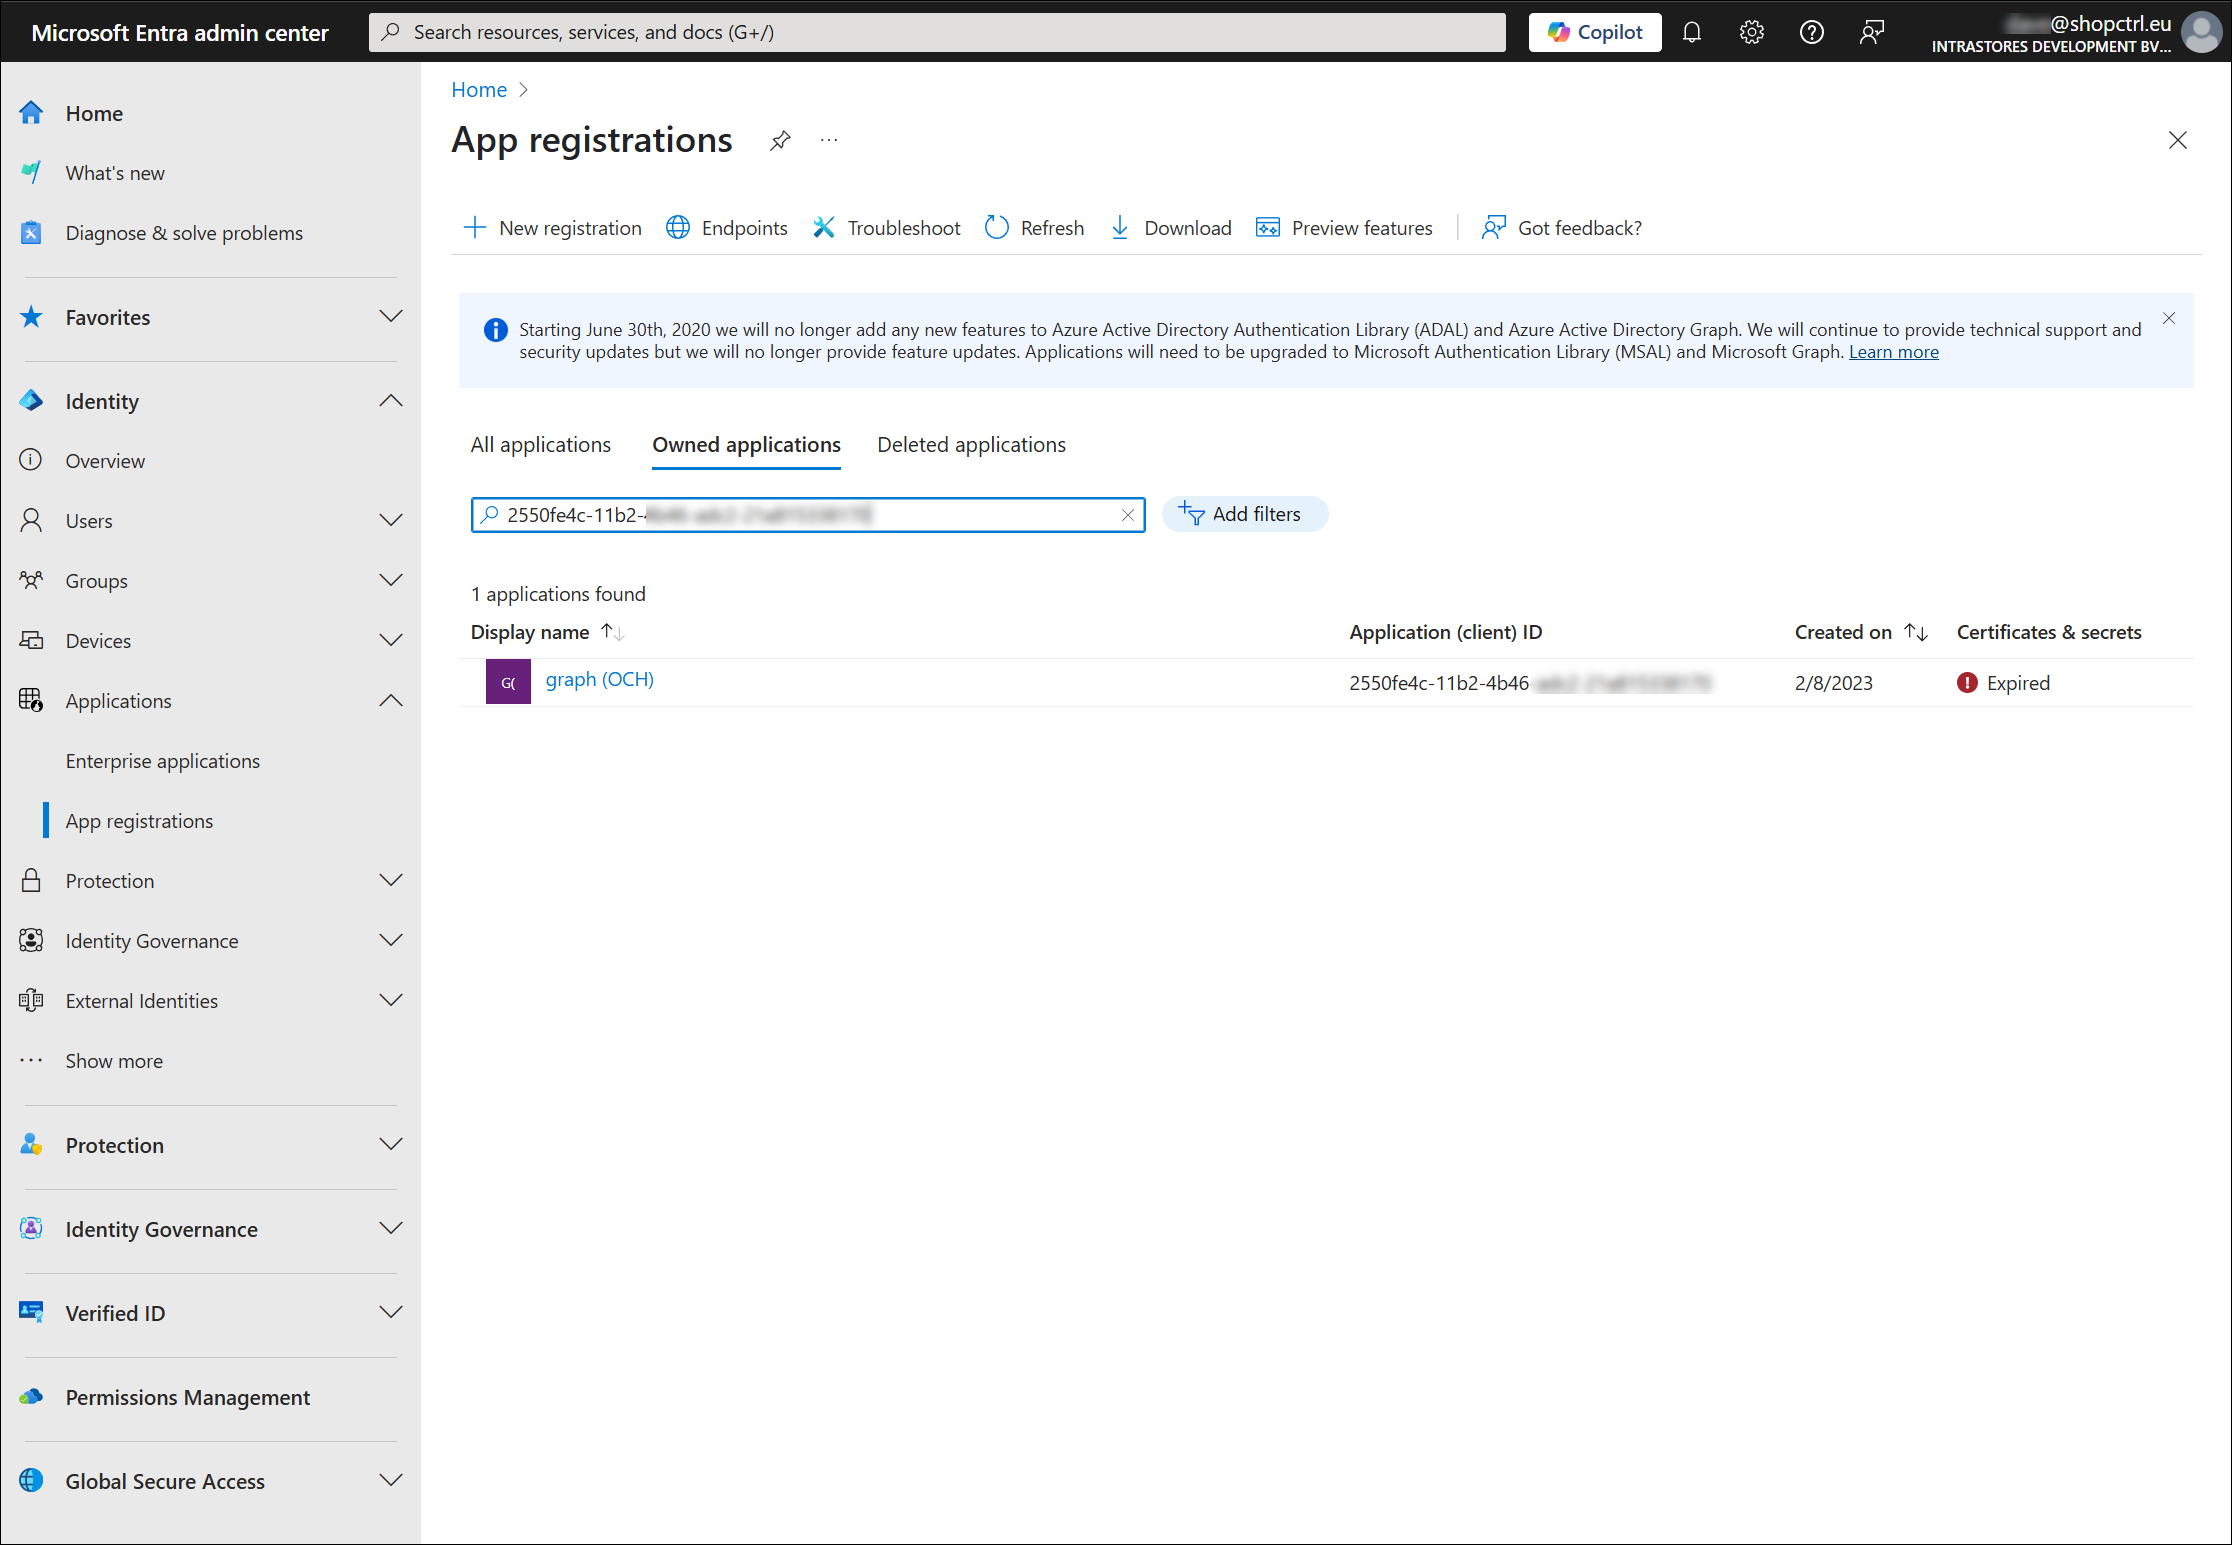This screenshot has width=2232, height=1545.
Task: Click the Permissions Management cloud icon
Action: click(31, 1397)
